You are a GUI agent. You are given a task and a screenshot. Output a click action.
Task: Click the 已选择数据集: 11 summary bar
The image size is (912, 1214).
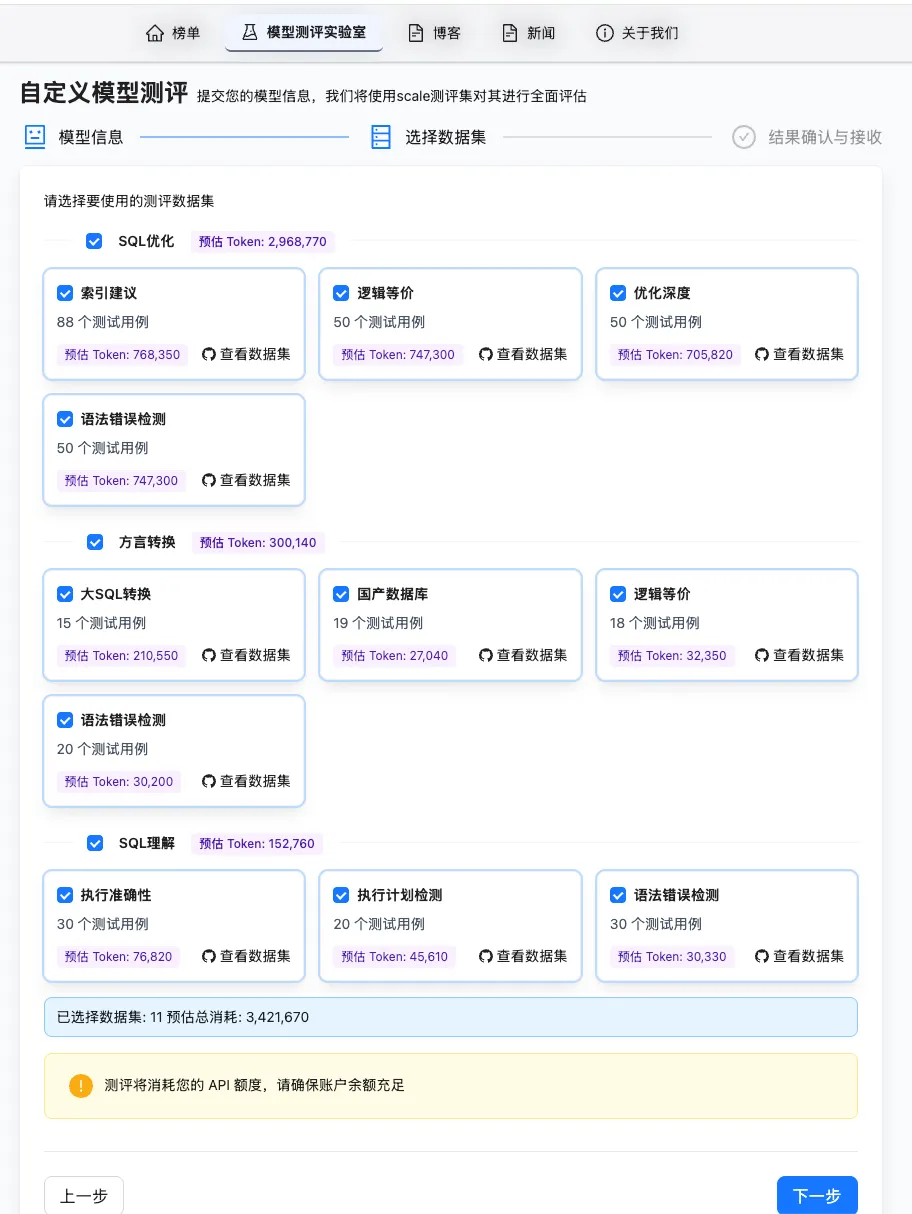click(x=451, y=1017)
